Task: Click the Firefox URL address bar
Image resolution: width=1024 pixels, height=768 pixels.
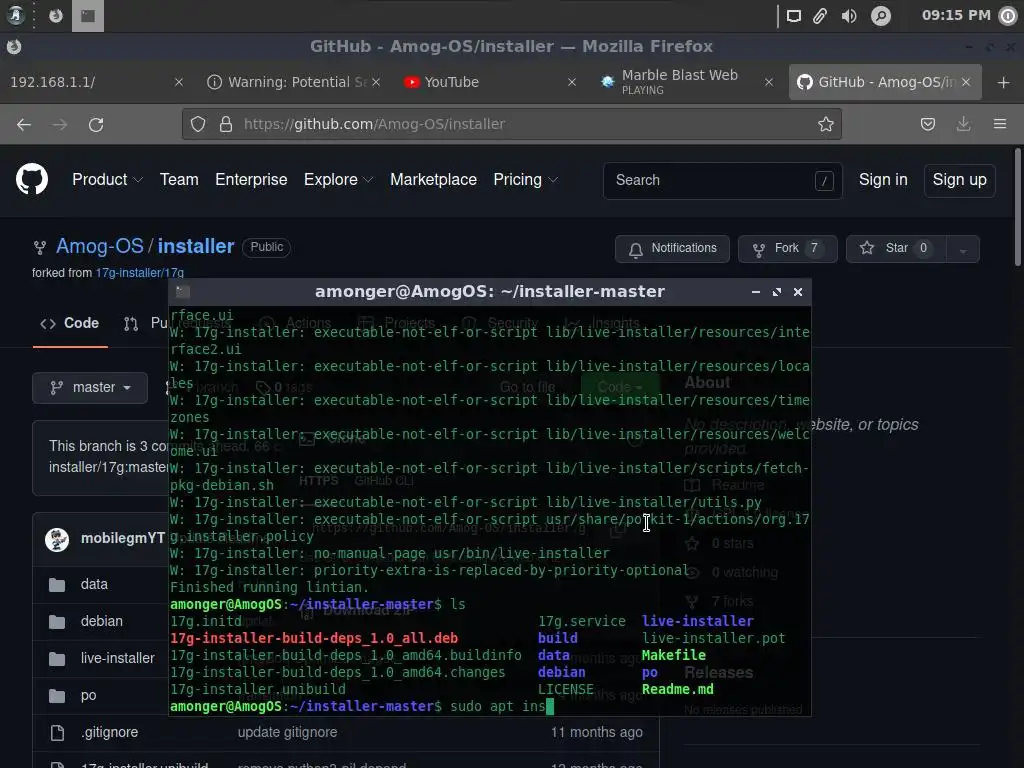Action: pyautogui.click(x=511, y=124)
